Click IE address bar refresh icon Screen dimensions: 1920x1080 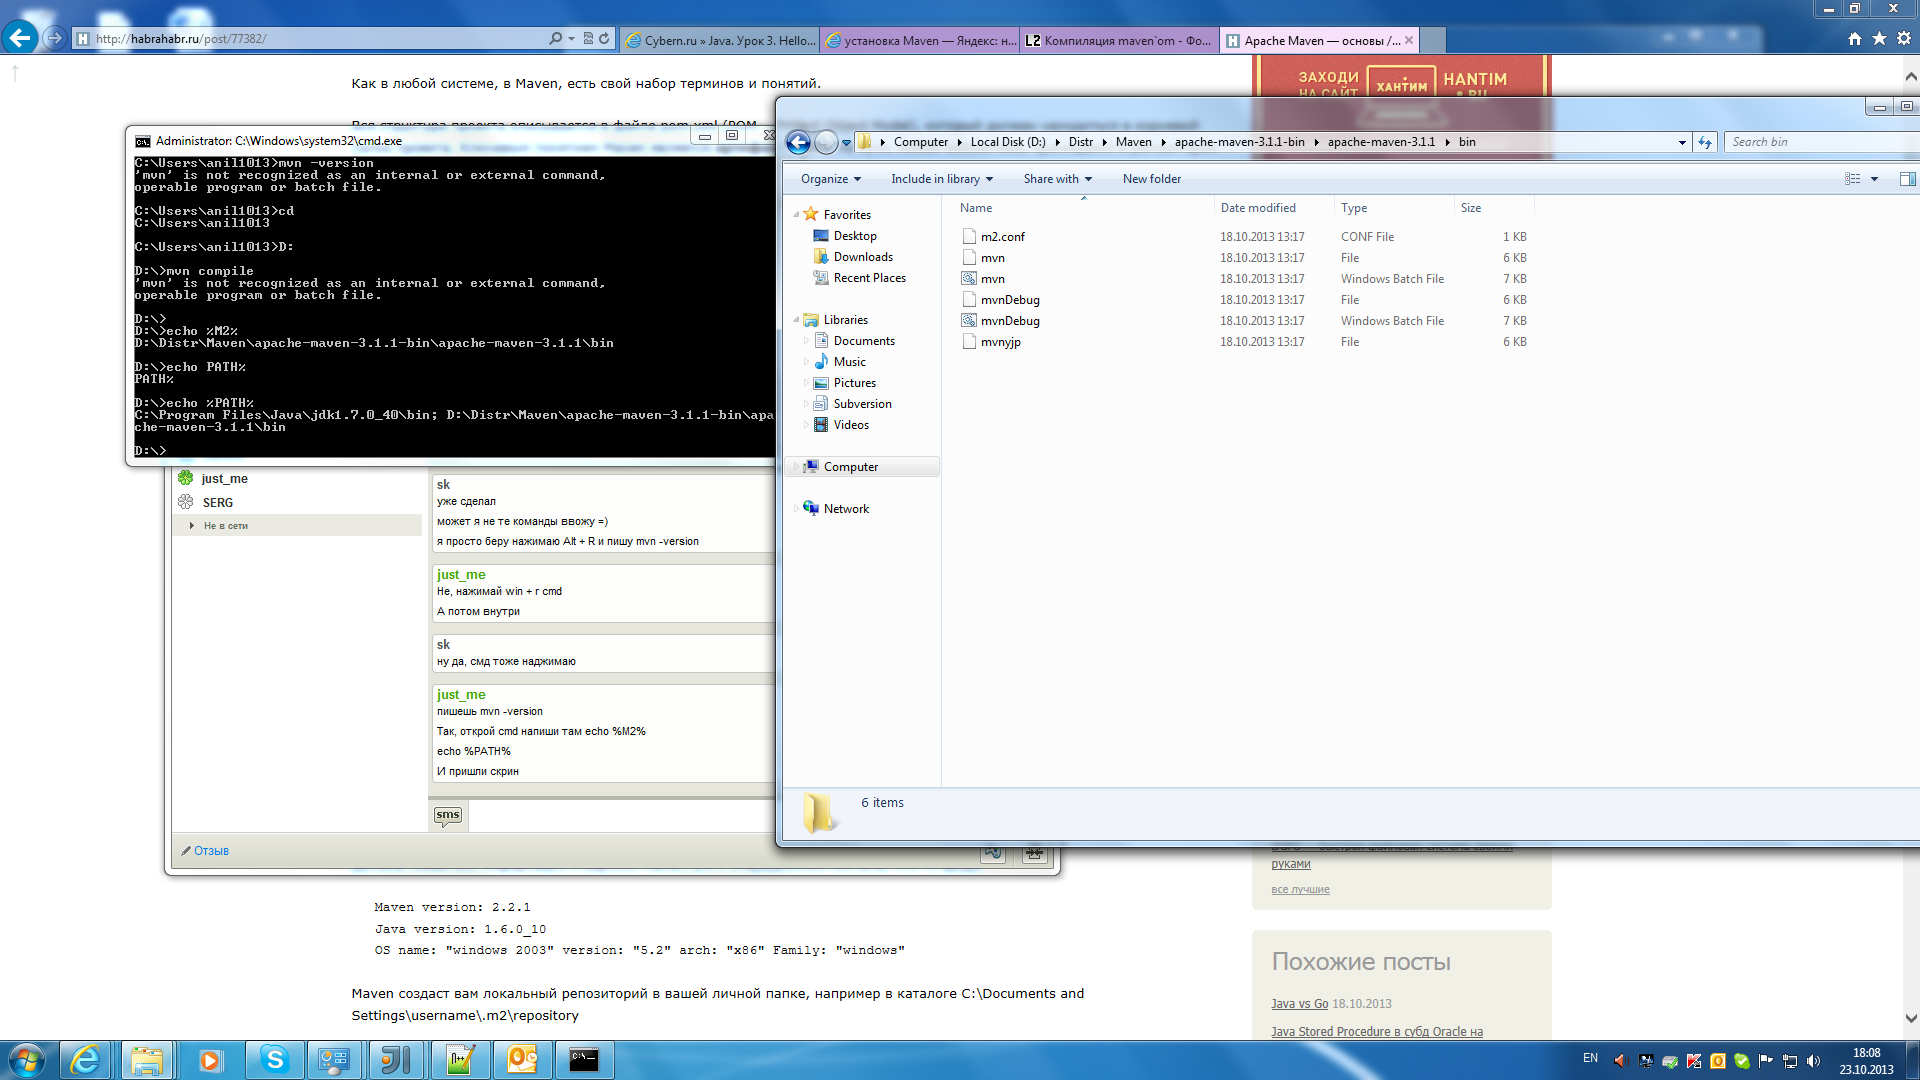(604, 38)
